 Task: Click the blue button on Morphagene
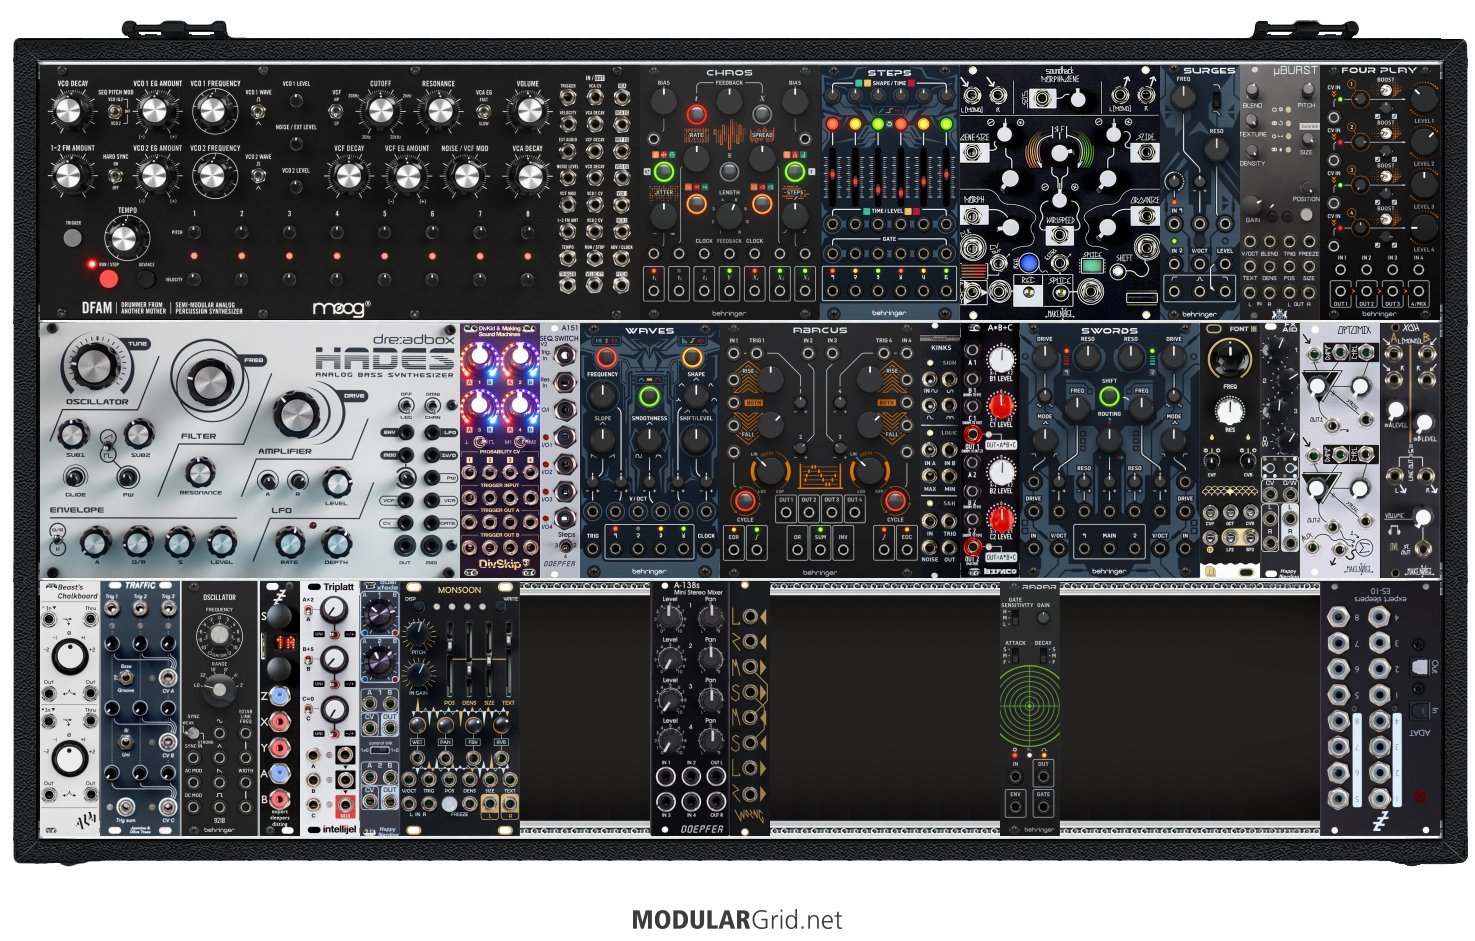click(1029, 262)
